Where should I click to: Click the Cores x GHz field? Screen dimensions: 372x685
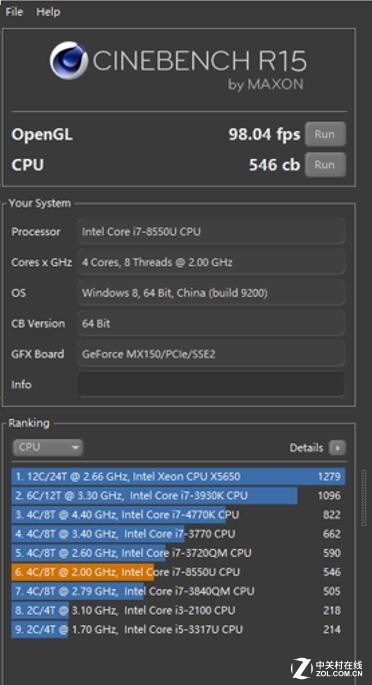211,262
